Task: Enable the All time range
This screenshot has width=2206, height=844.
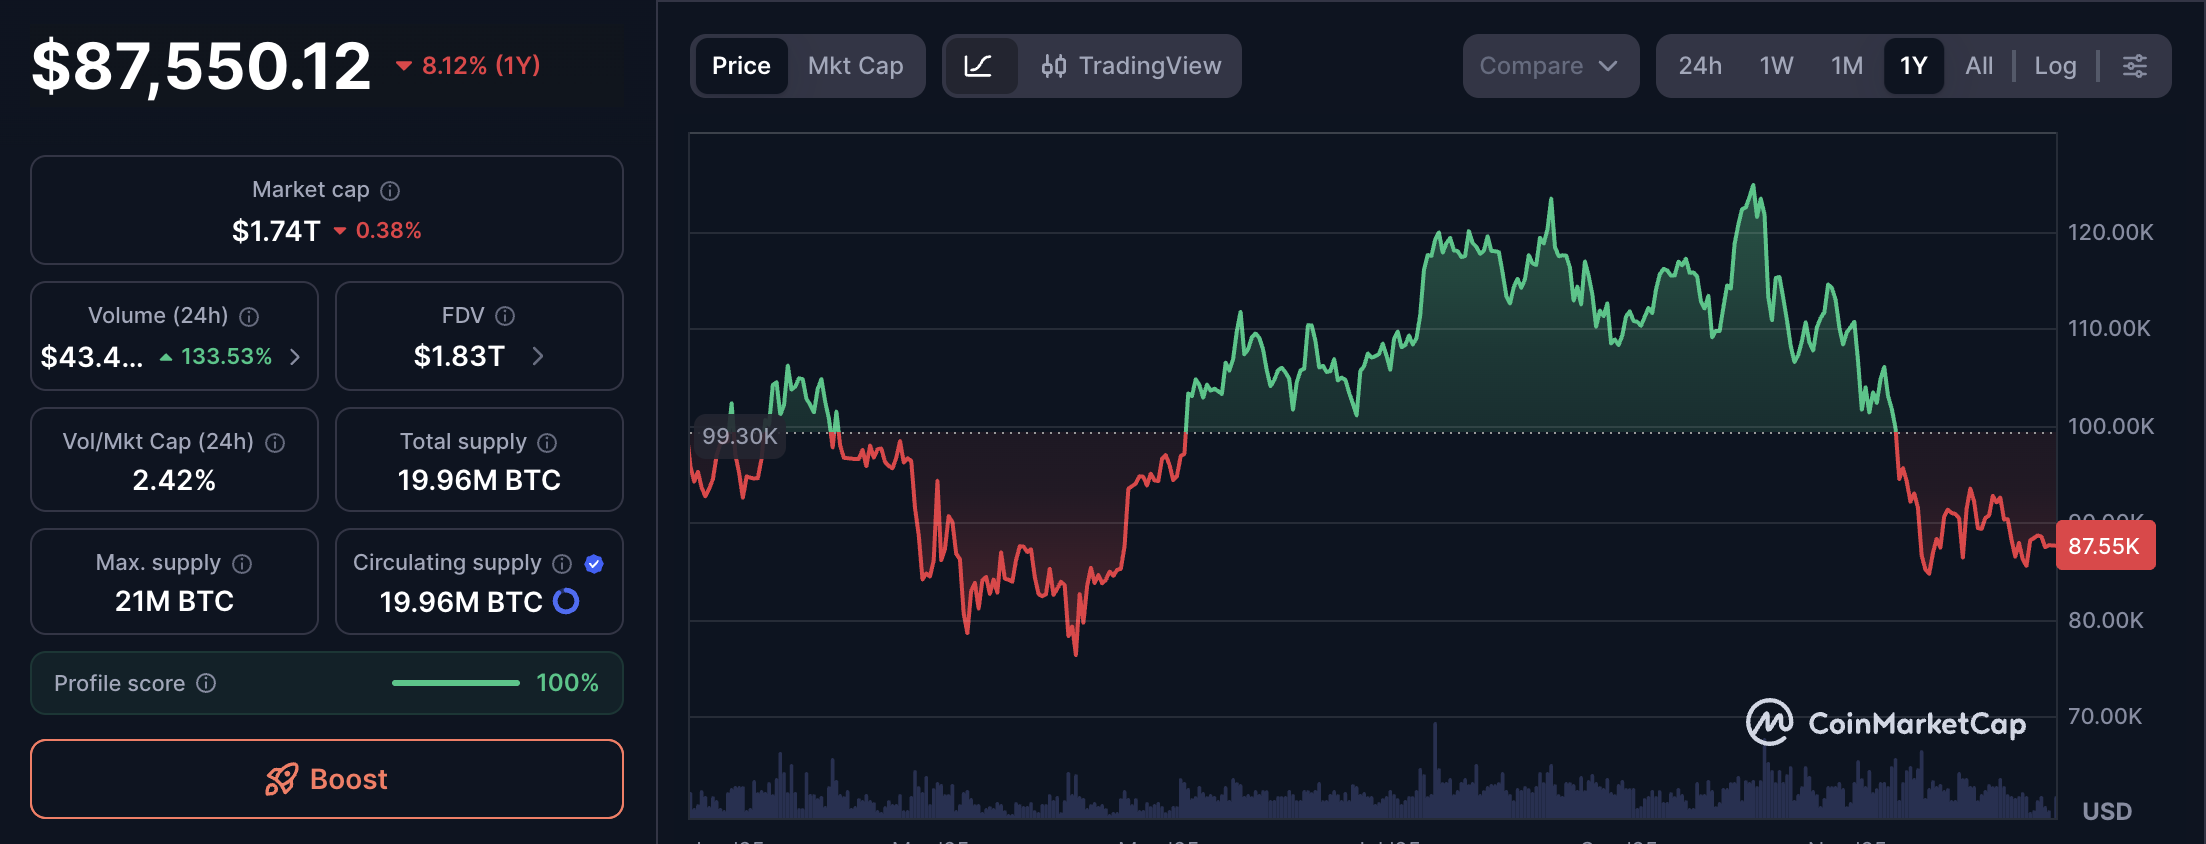Action: click(x=1978, y=65)
